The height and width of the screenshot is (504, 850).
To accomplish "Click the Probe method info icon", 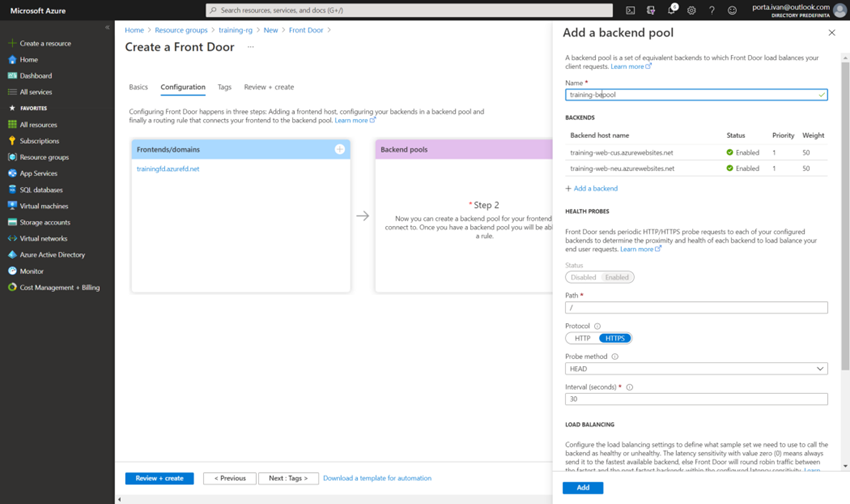I will pos(615,357).
